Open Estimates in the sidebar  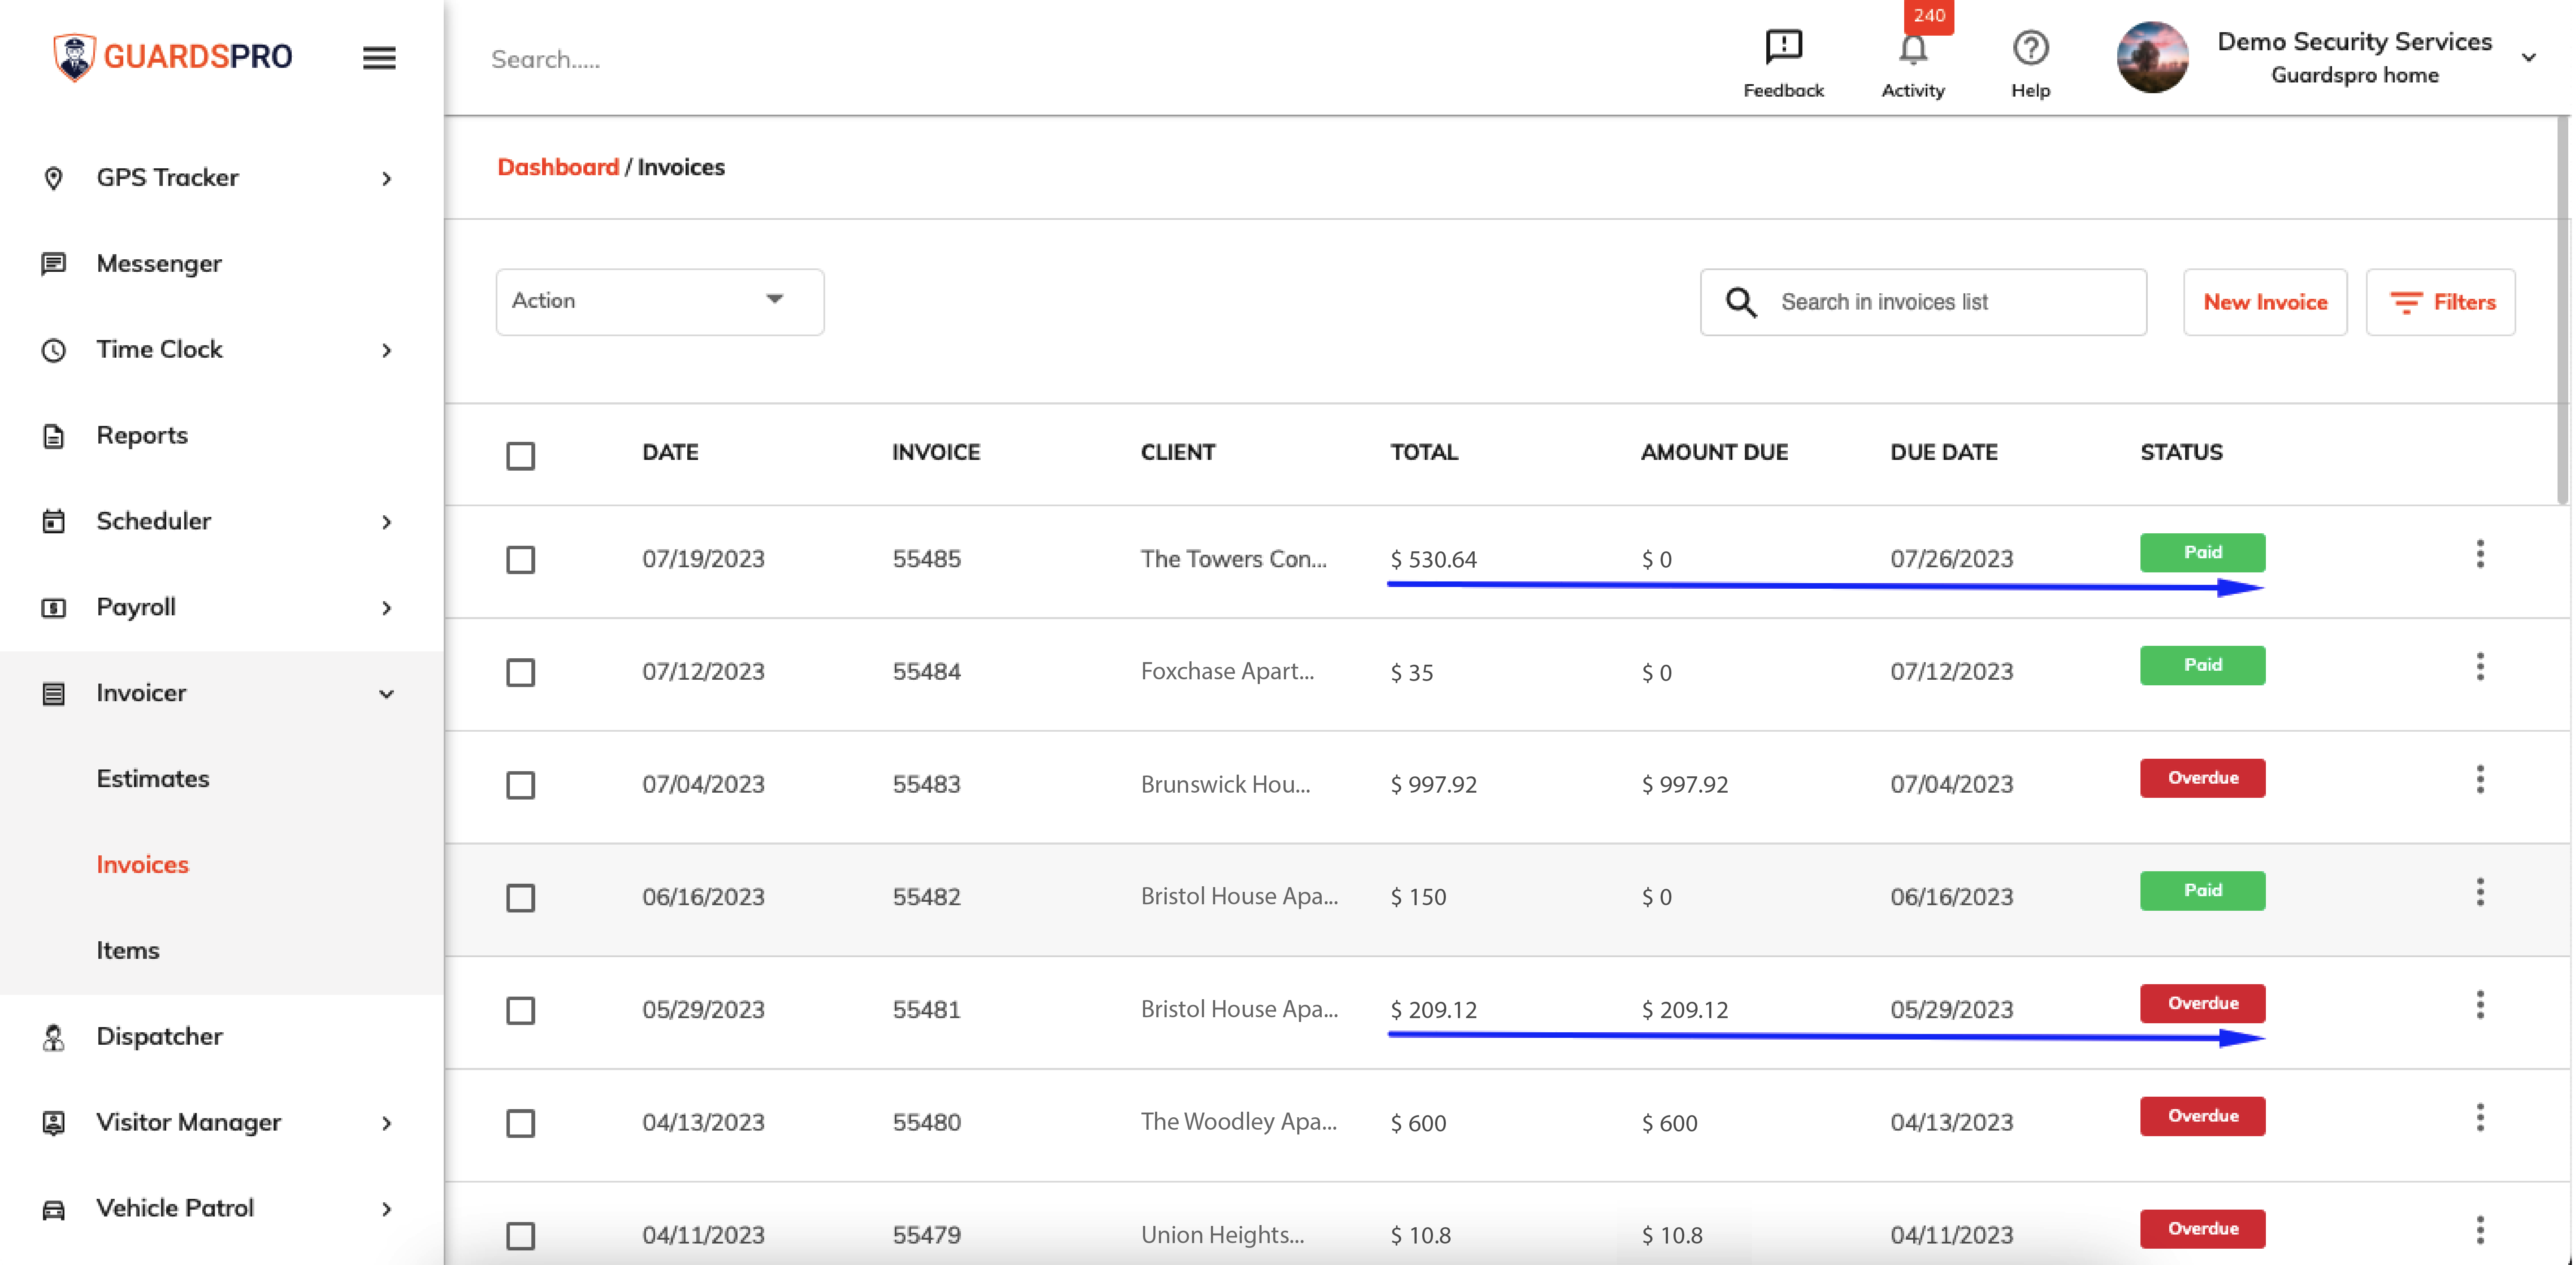(153, 779)
